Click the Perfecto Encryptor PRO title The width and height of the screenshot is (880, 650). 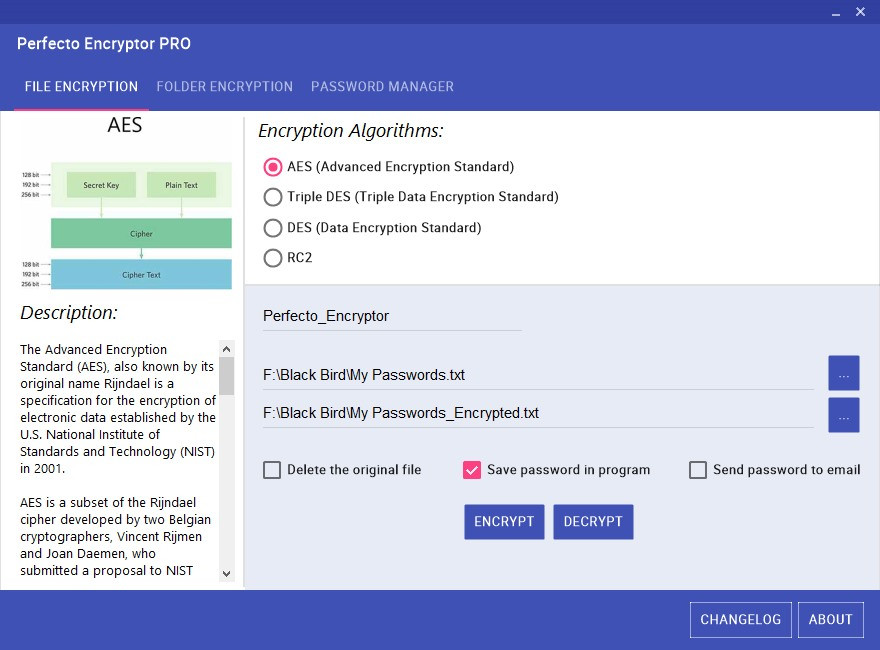104,43
